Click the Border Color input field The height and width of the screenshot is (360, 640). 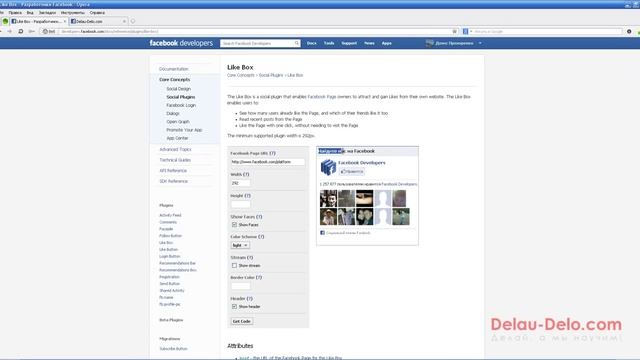(240, 286)
